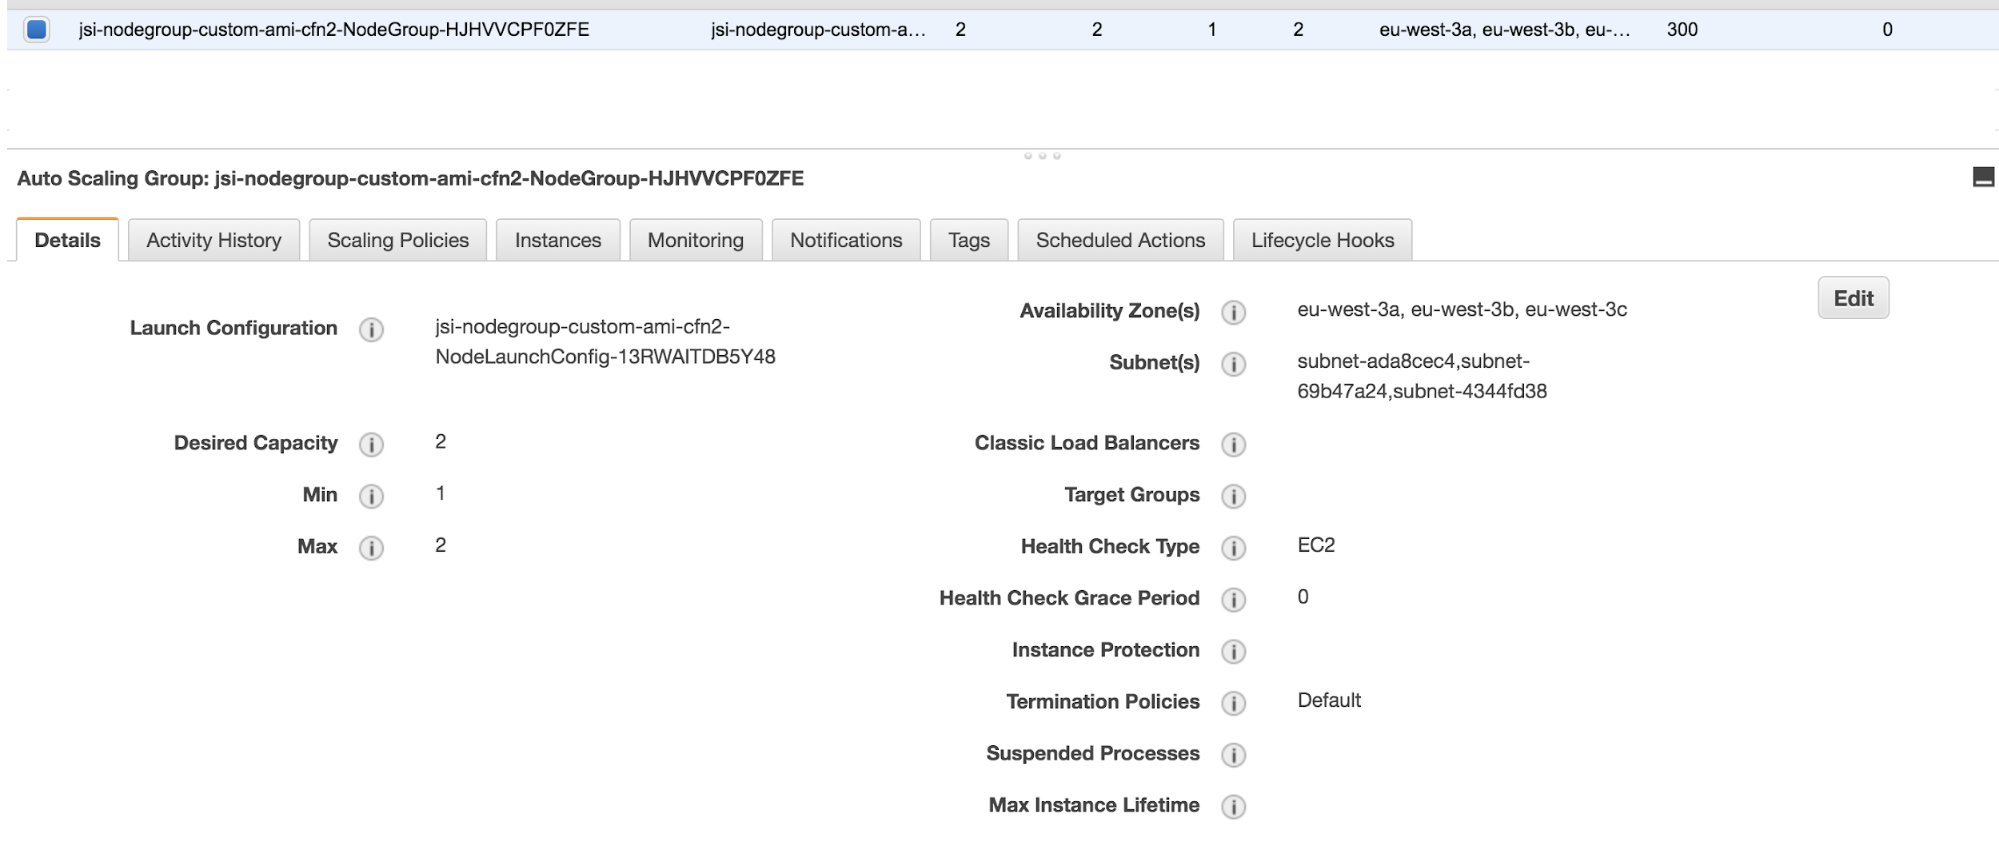This screenshot has height=844, width=1999.
Task: Click info icon for Suspended Processes
Action: (x=1233, y=755)
